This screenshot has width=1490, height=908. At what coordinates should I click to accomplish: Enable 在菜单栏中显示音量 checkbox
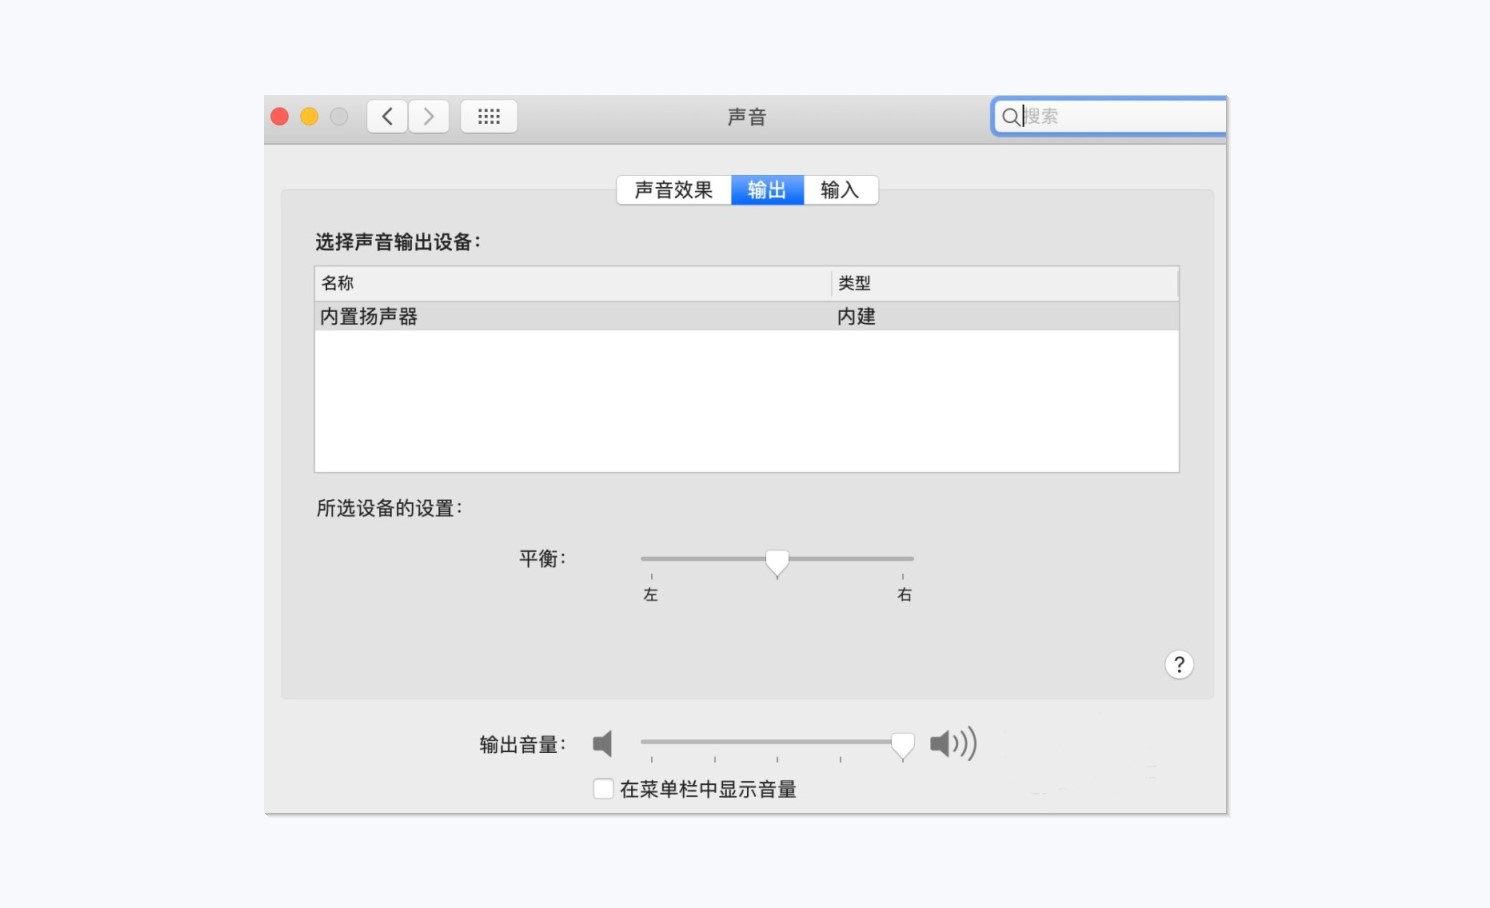tap(603, 789)
